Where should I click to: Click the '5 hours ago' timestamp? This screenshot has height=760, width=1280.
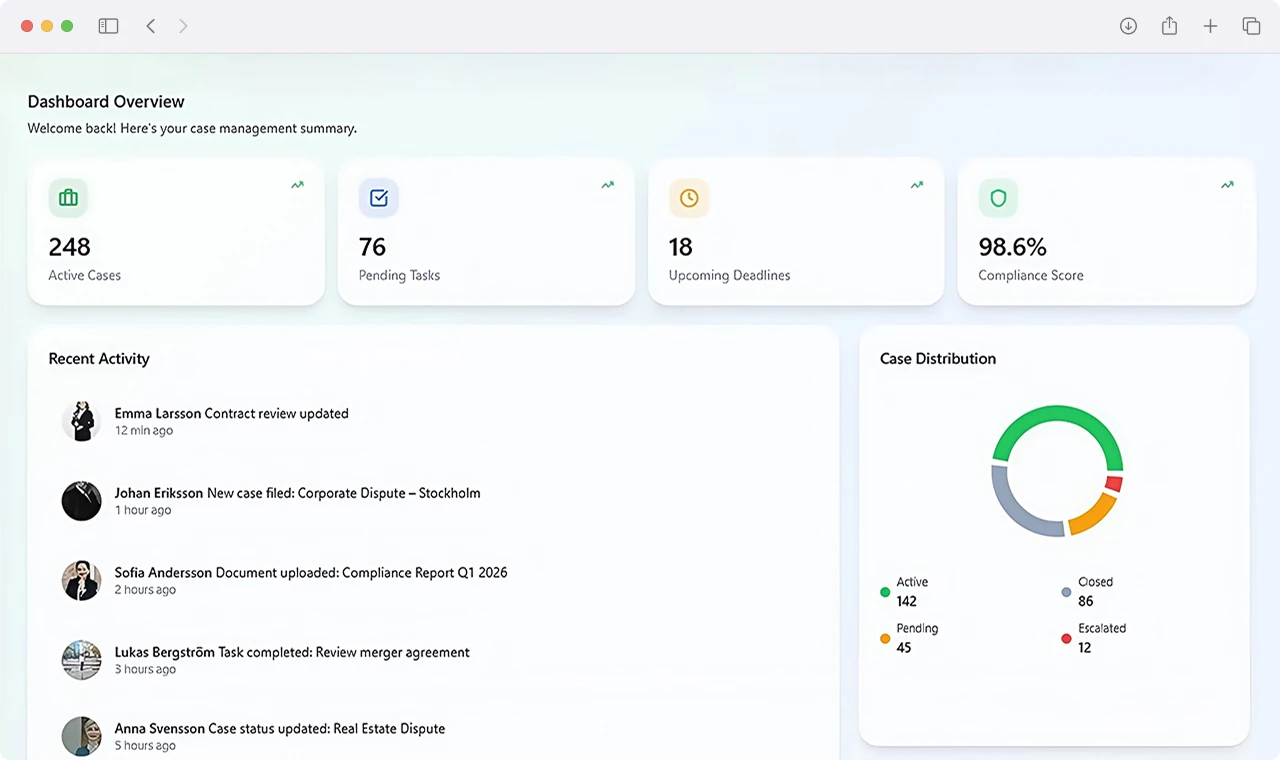click(145, 746)
